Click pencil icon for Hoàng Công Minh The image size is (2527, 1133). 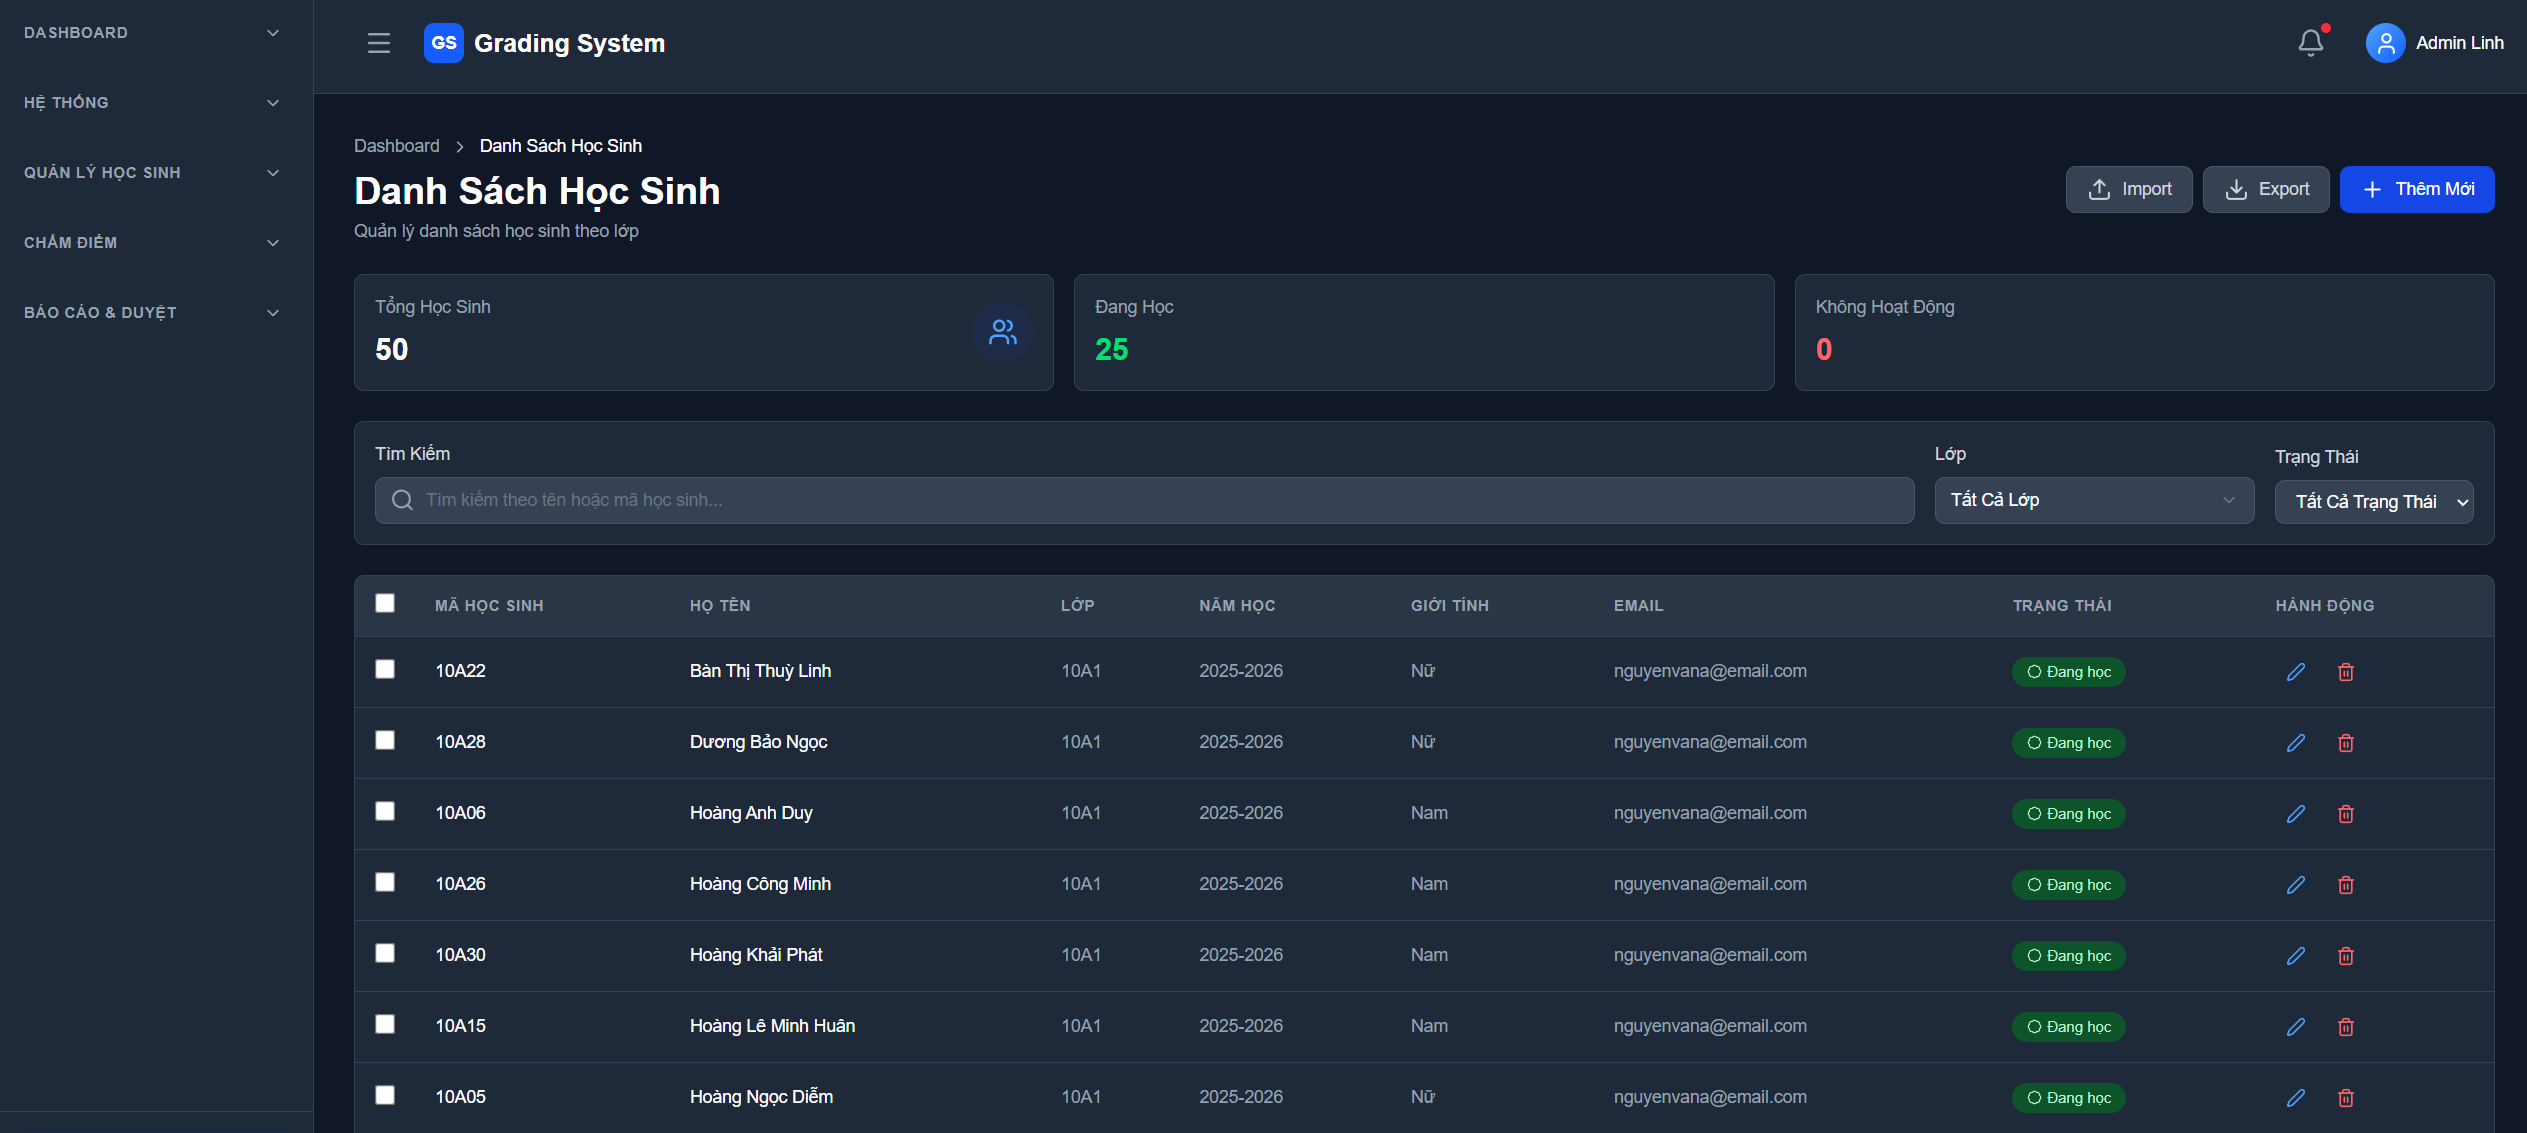(2295, 885)
